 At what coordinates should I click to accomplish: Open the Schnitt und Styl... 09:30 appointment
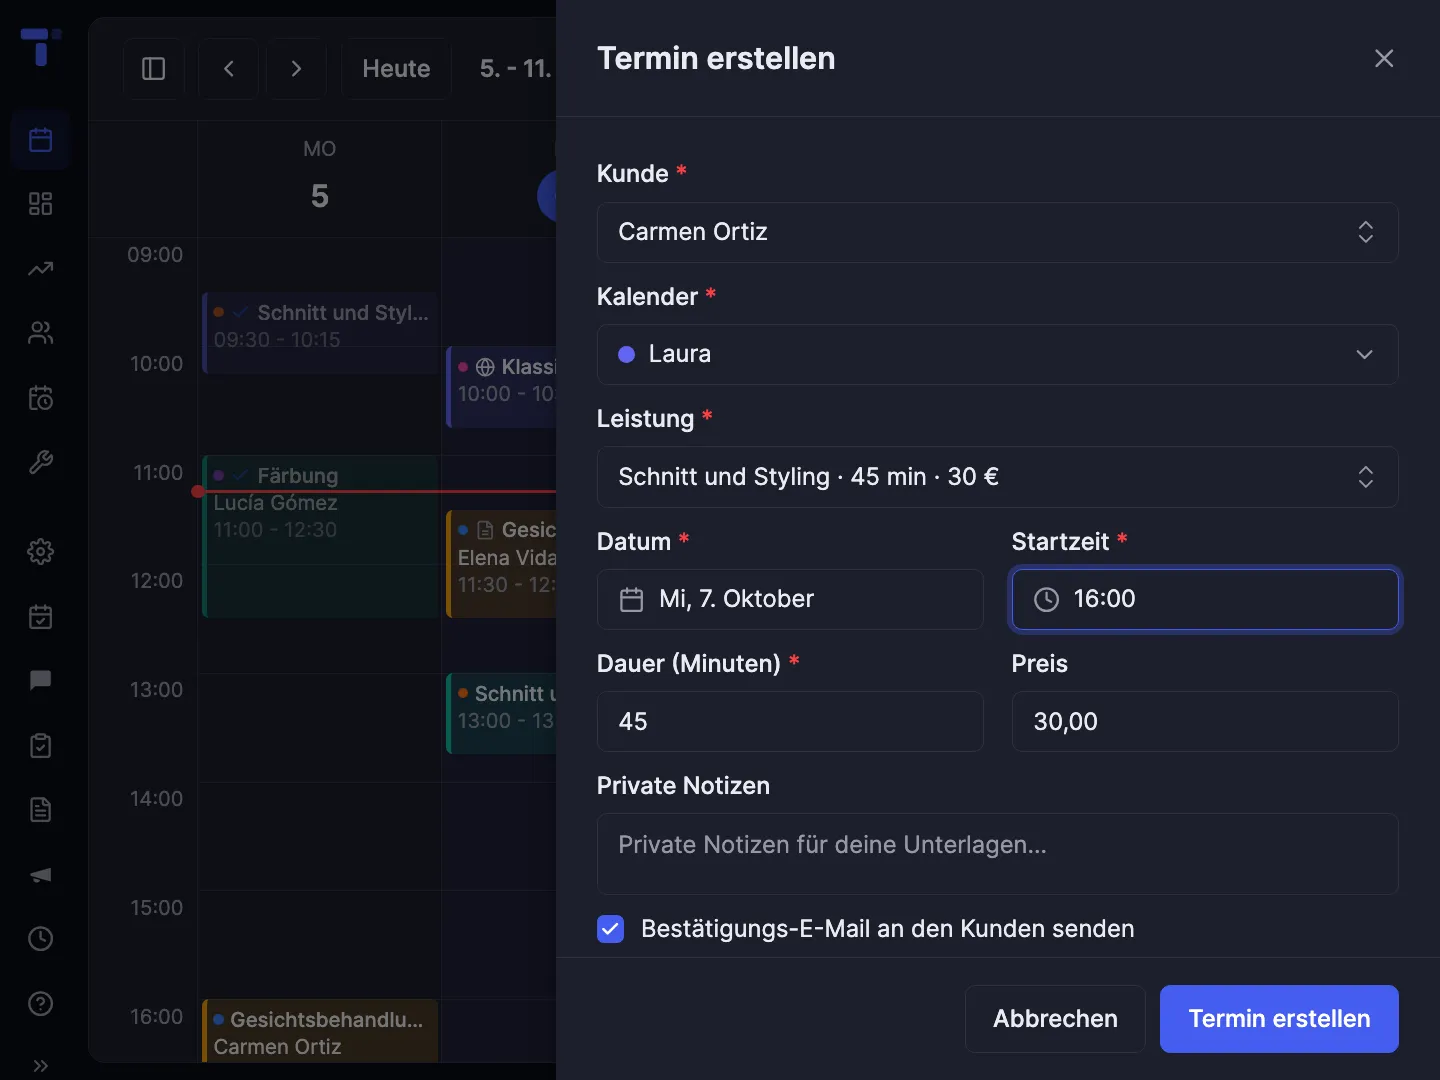[320, 333]
